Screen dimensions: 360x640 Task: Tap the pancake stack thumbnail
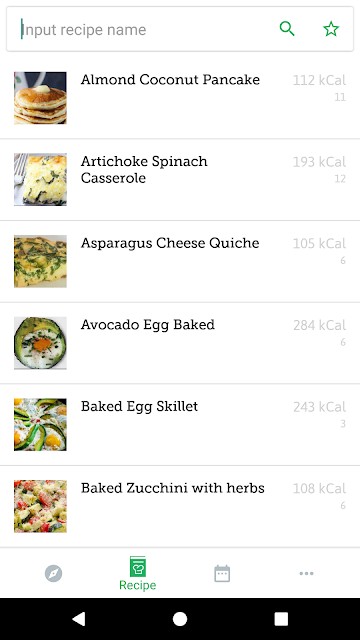point(40,98)
